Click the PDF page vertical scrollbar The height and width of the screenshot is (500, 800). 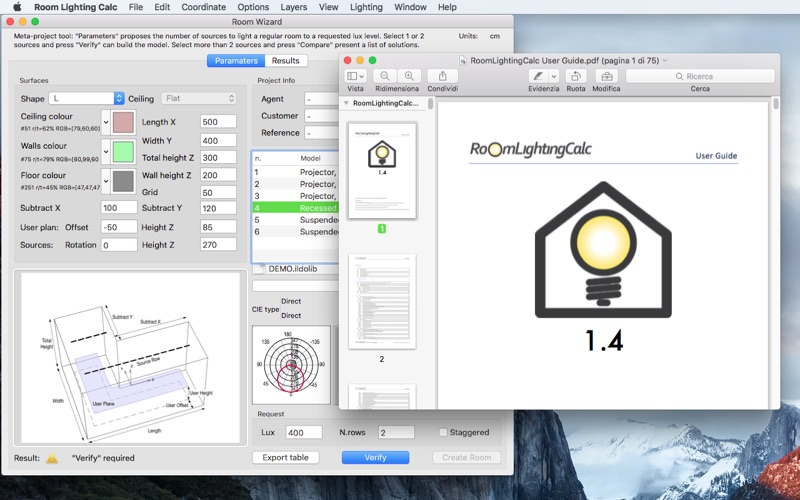tap(776, 104)
